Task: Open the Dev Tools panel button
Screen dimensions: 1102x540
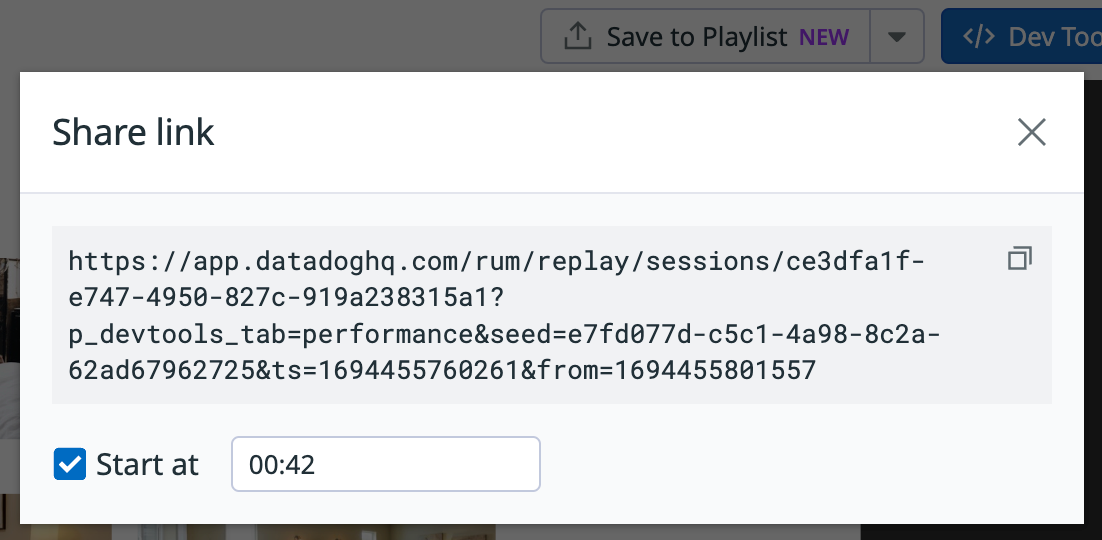Action: click(x=1022, y=37)
